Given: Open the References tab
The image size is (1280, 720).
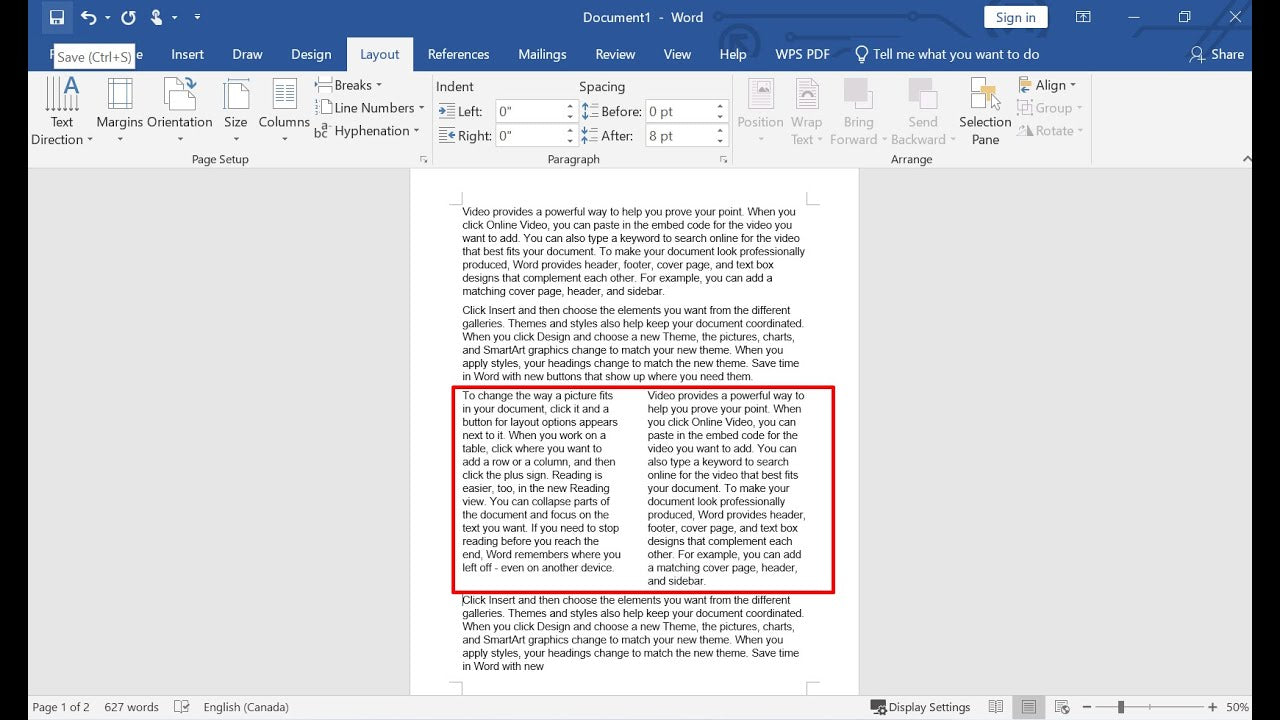Looking at the screenshot, I should point(458,54).
